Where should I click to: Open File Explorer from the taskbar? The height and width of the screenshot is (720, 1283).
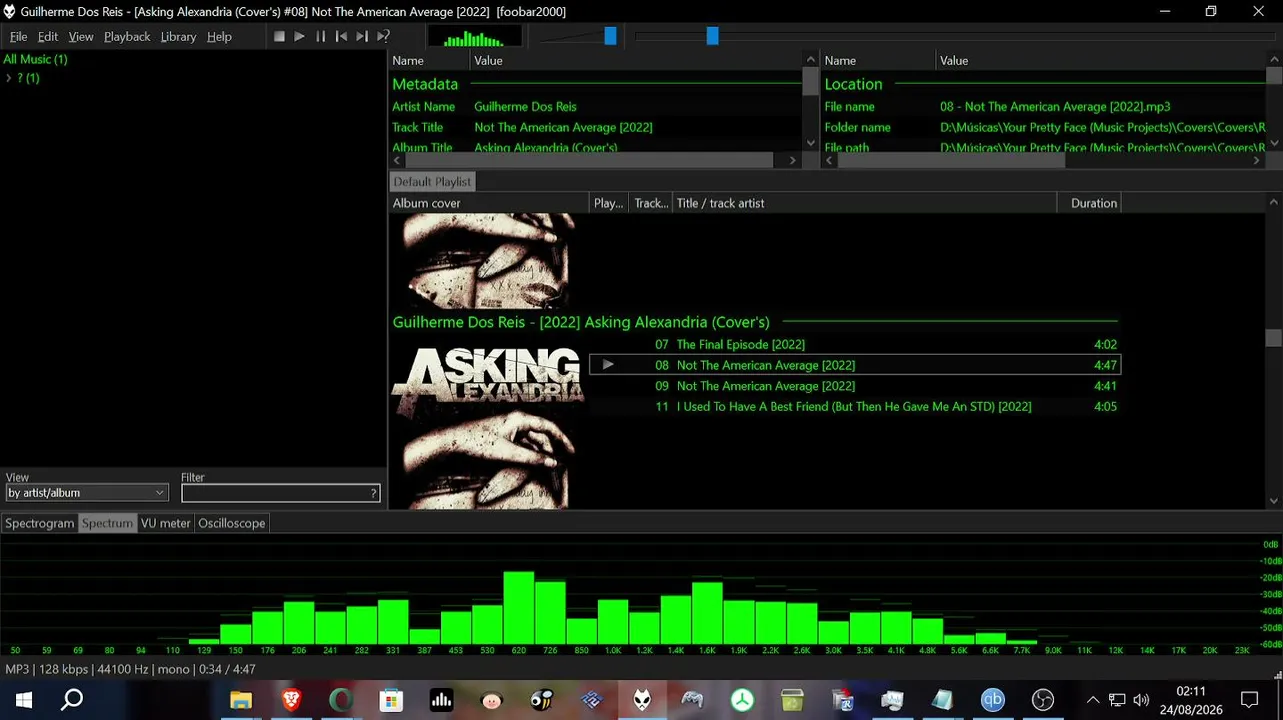(241, 700)
